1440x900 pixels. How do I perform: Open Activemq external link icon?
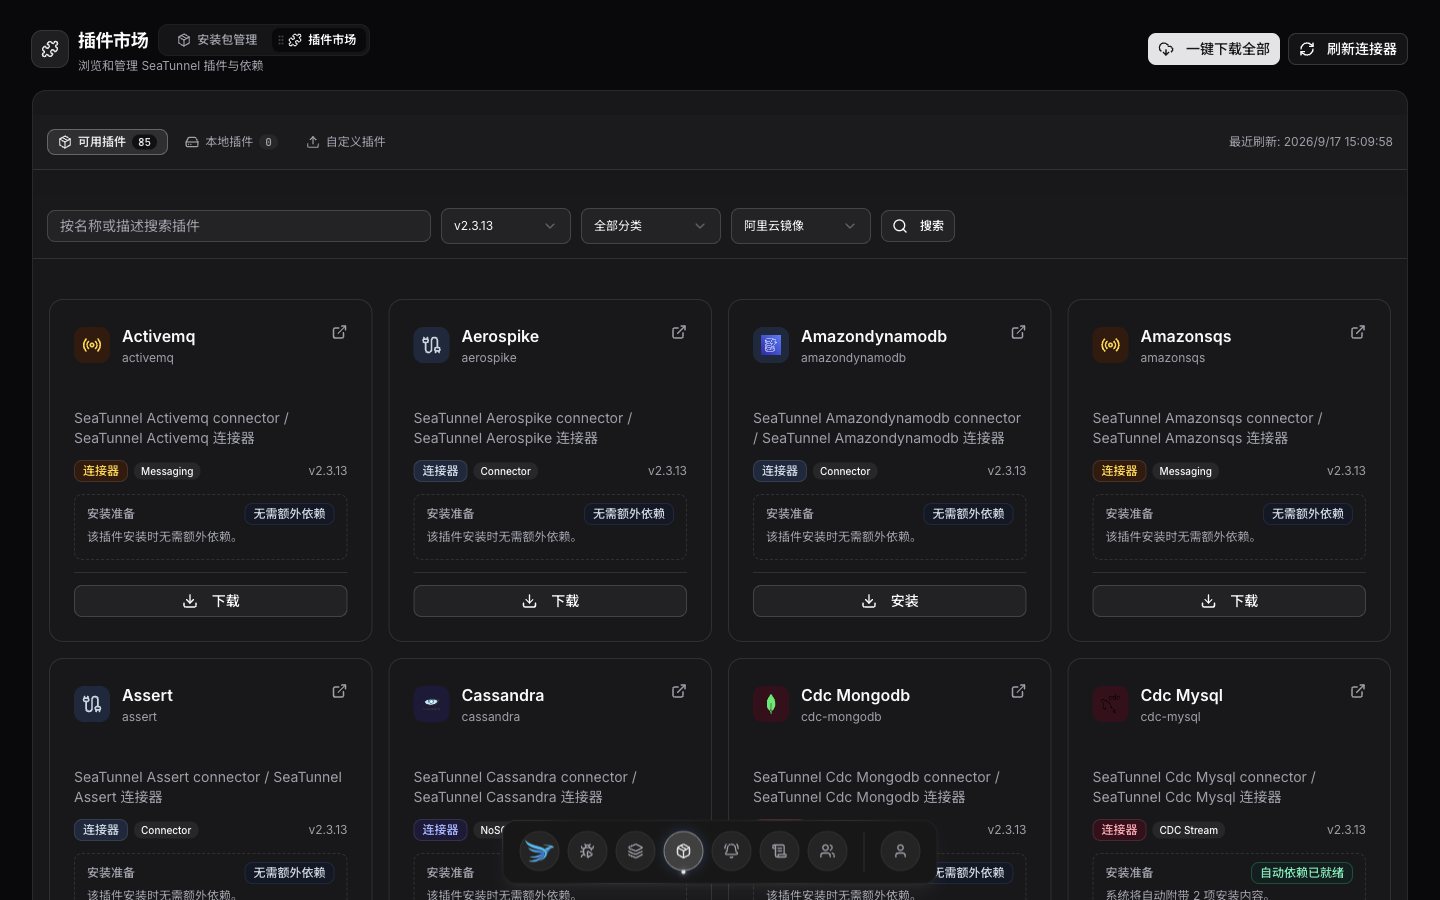click(x=339, y=332)
